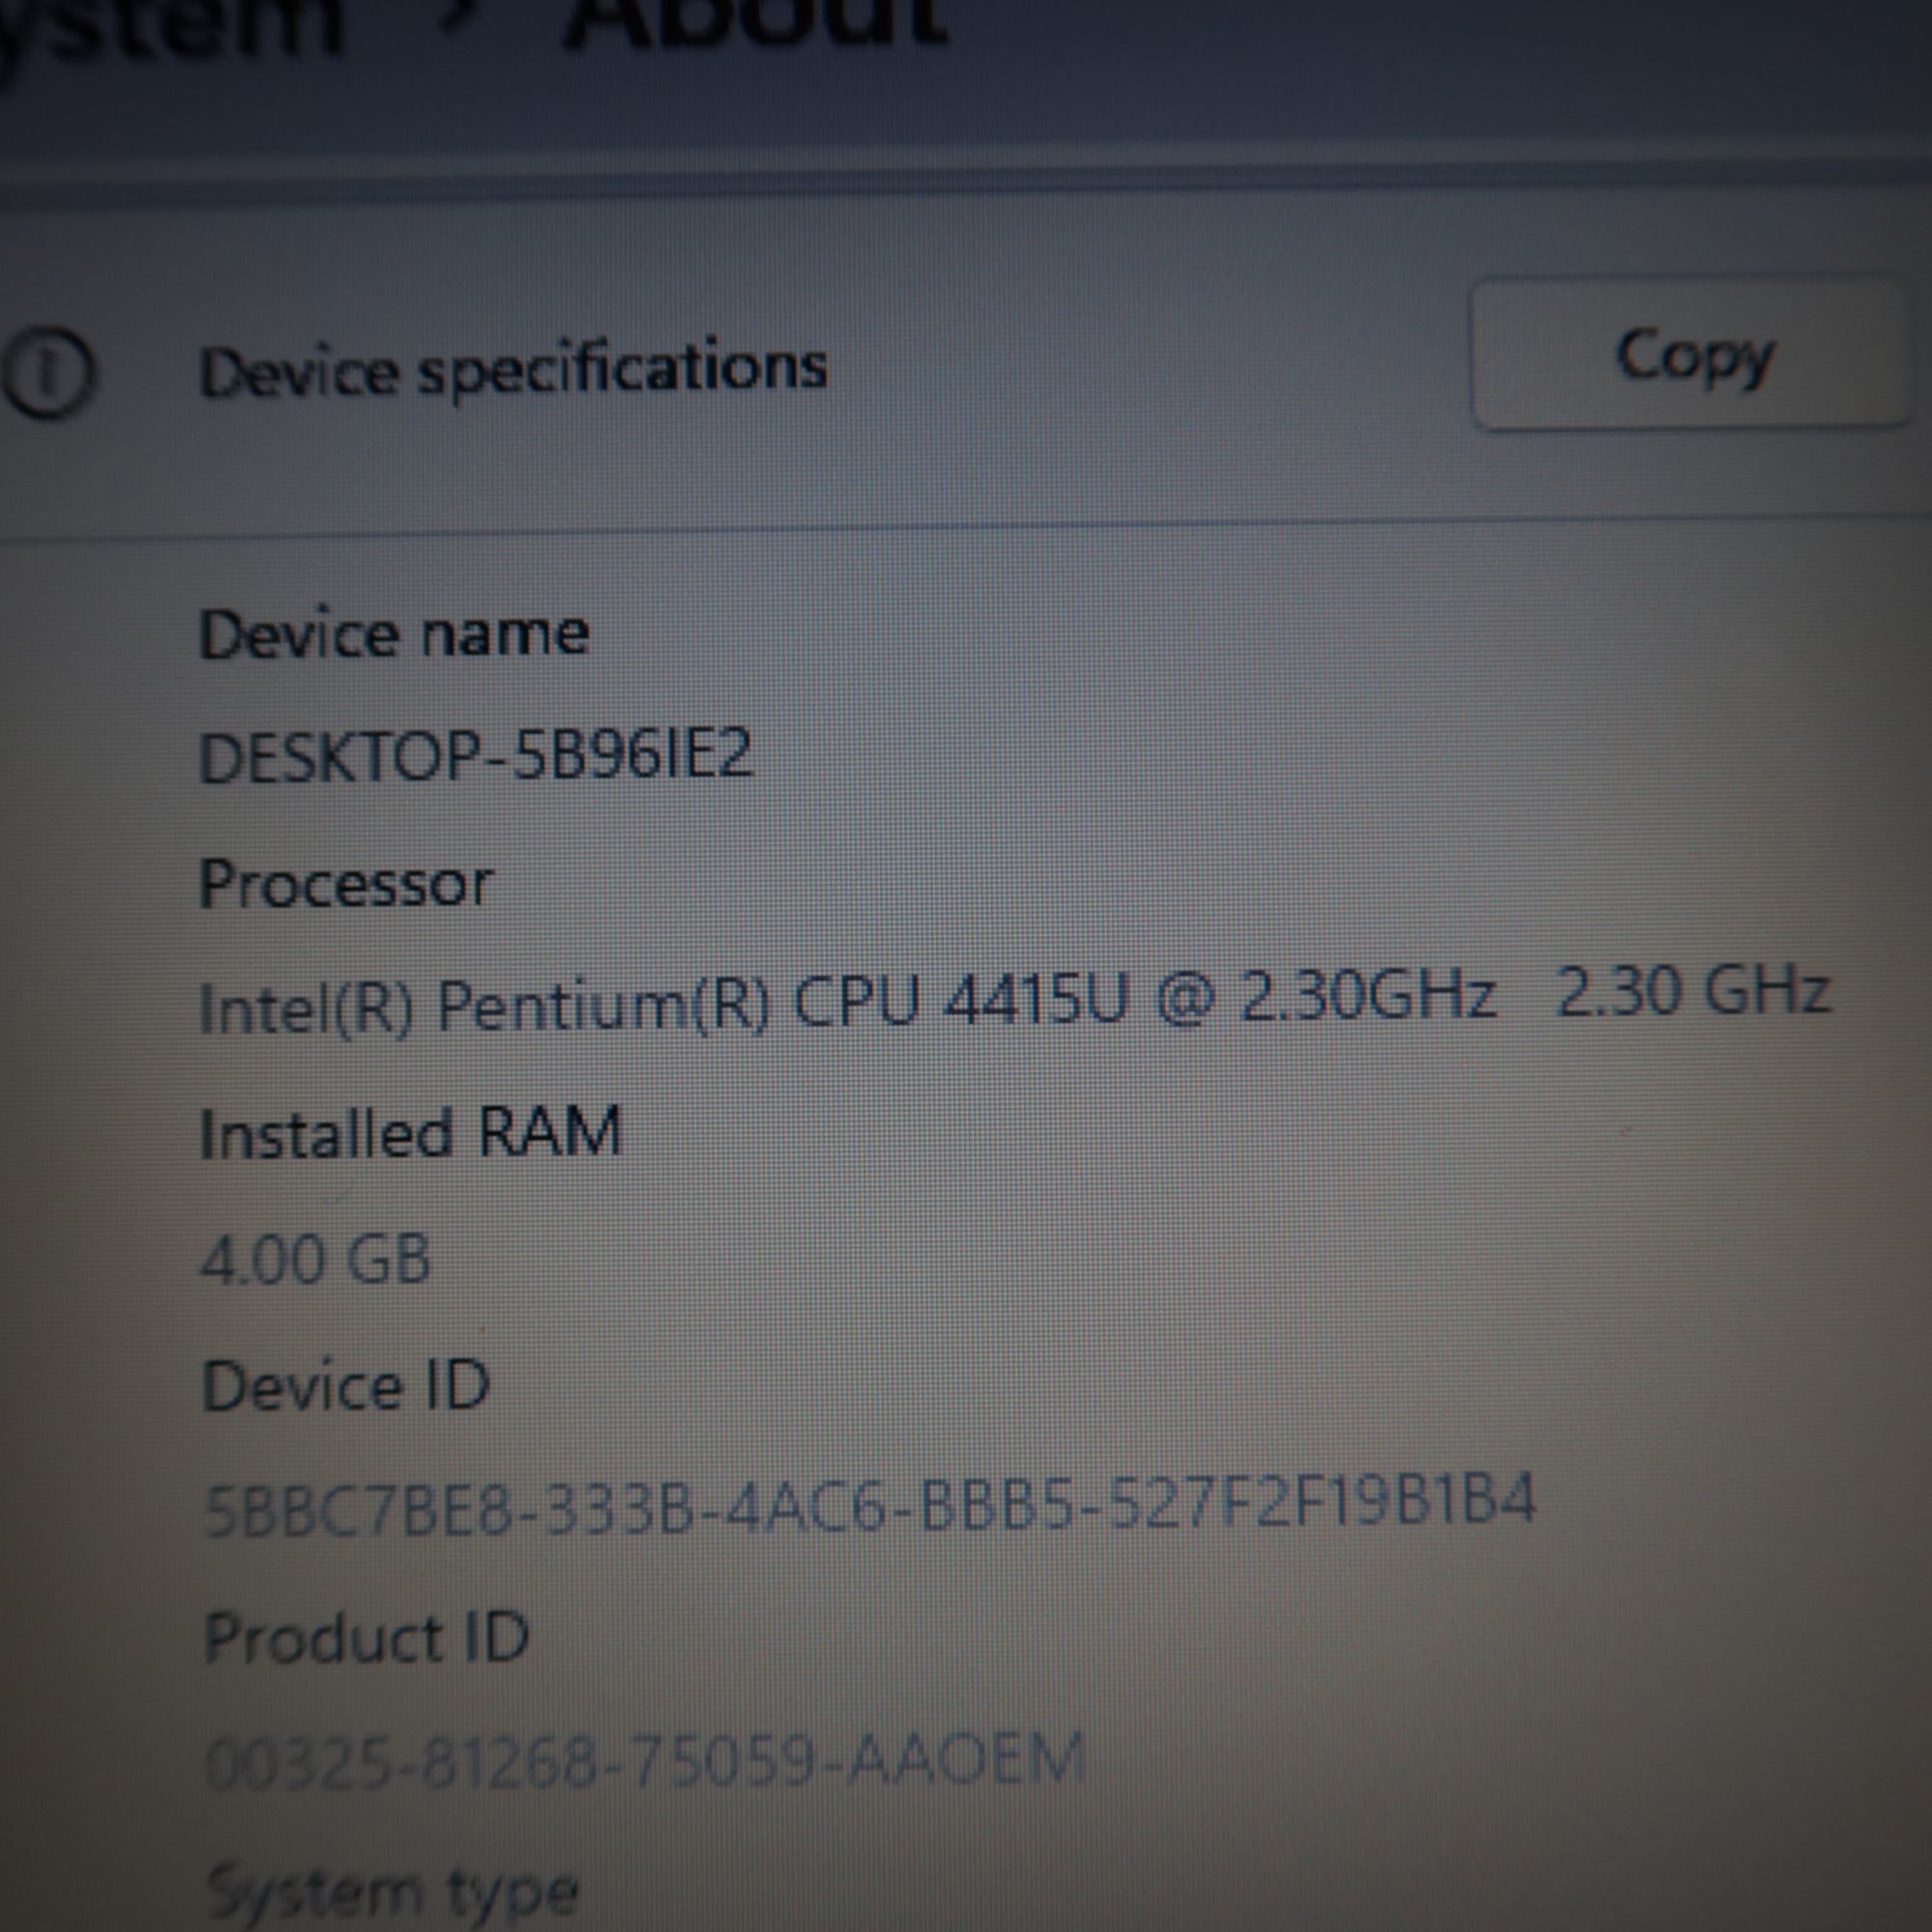Click the Intel(R) Pentium(R) processor text

484,1006
